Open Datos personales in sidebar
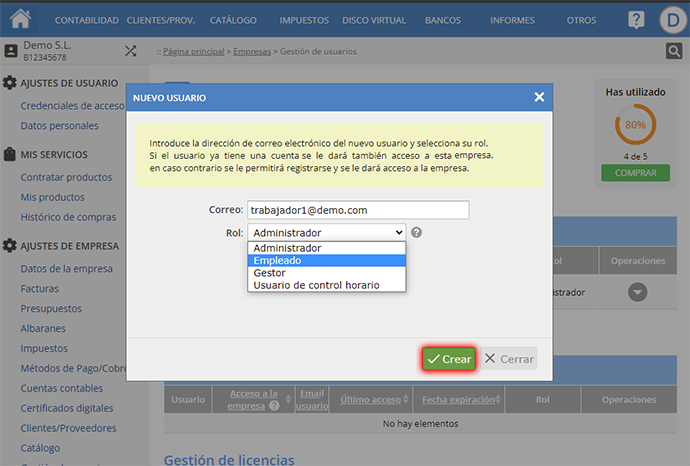 click(59, 125)
